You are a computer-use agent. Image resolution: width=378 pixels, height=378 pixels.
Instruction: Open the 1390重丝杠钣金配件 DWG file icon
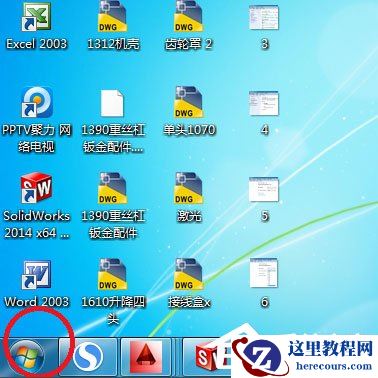pos(112,188)
